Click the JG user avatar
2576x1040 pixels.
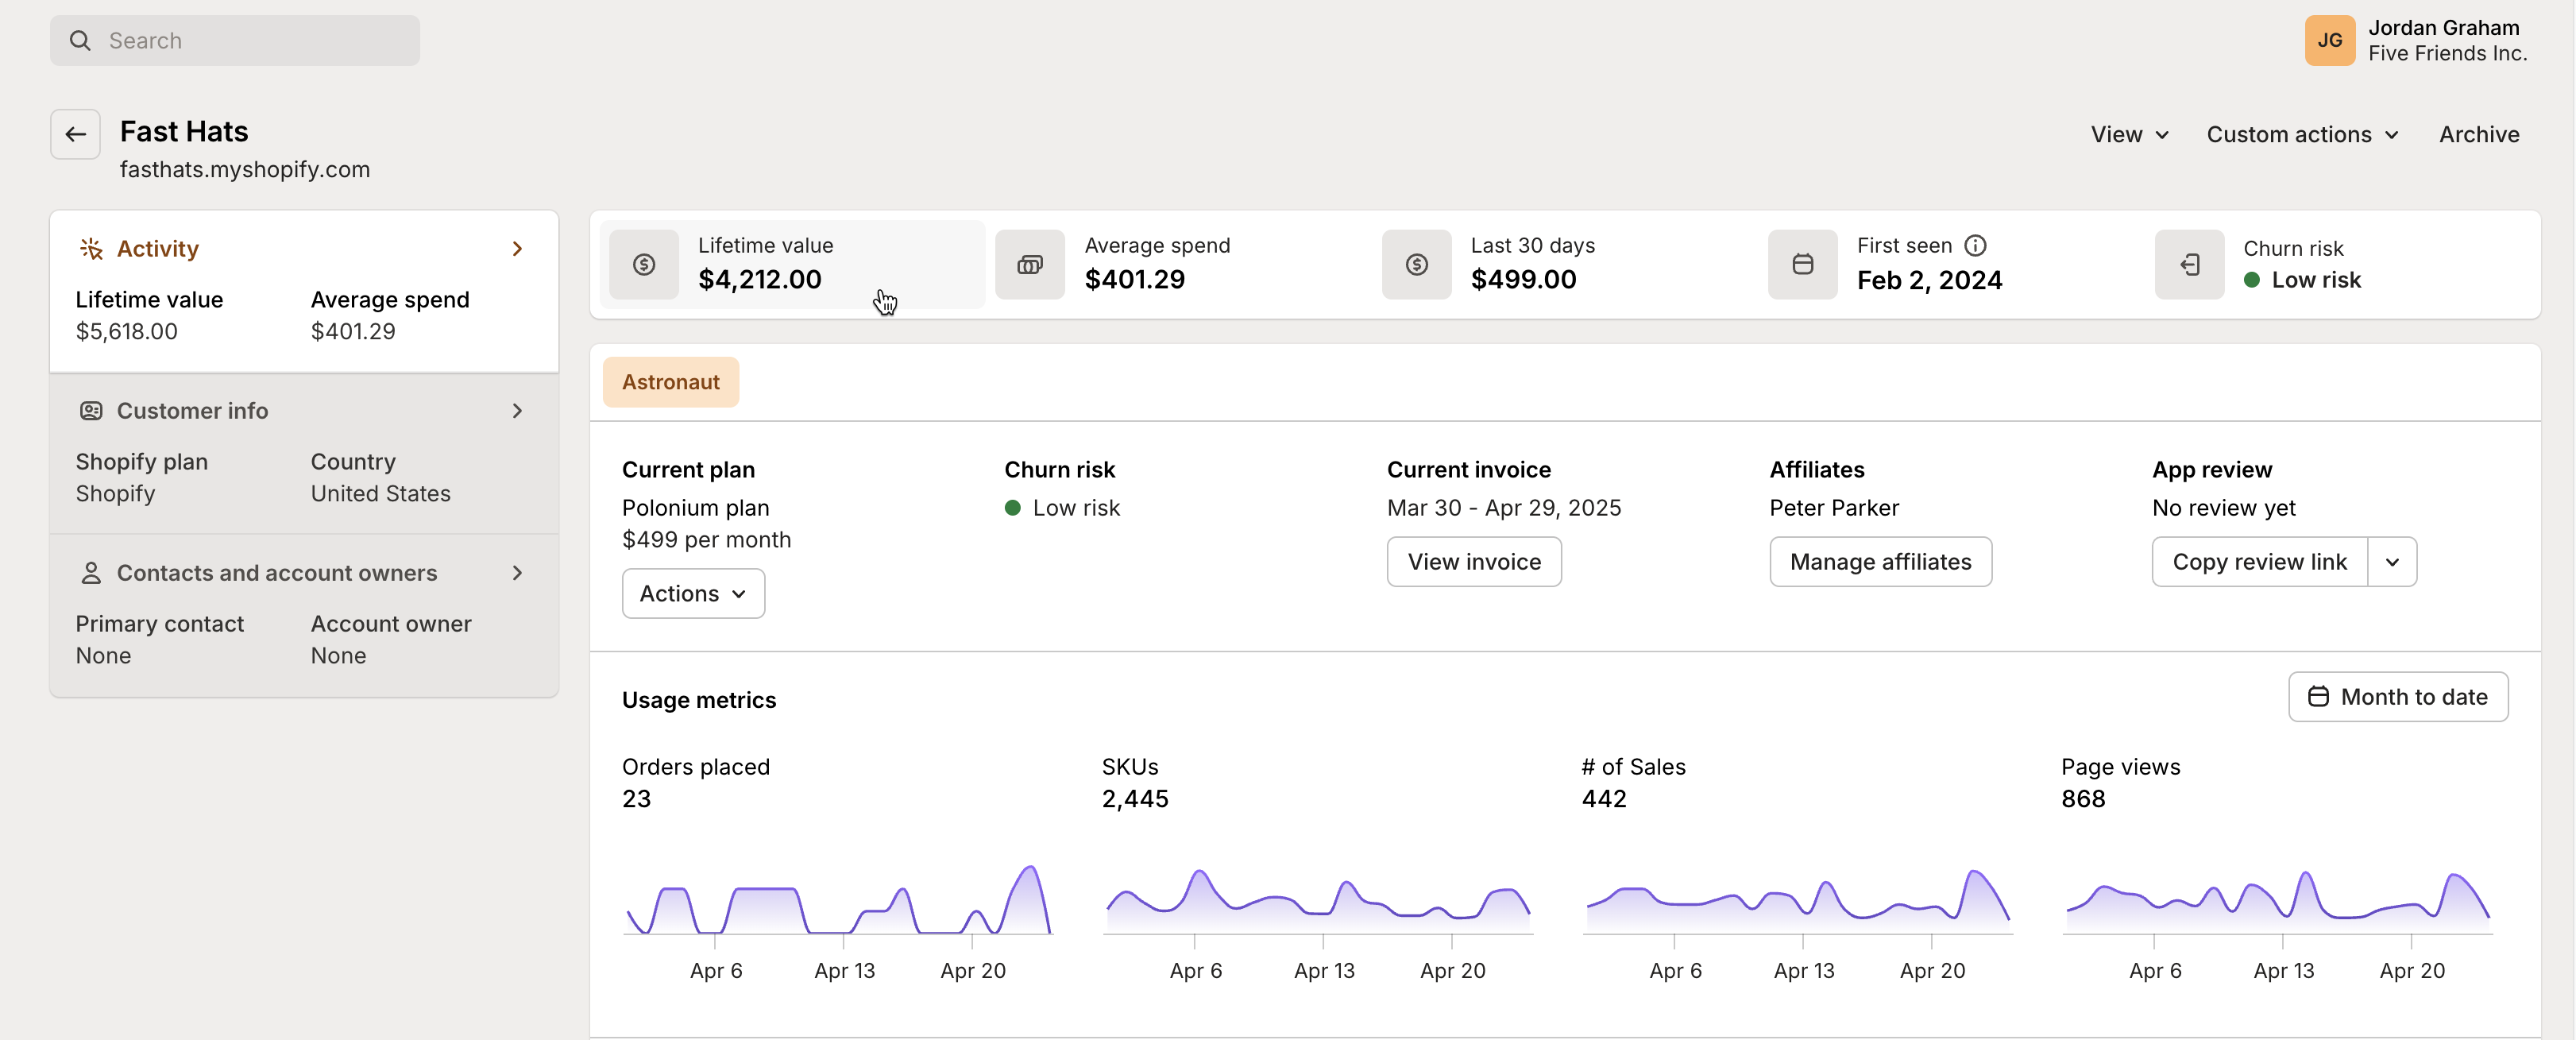point(2329,40)
